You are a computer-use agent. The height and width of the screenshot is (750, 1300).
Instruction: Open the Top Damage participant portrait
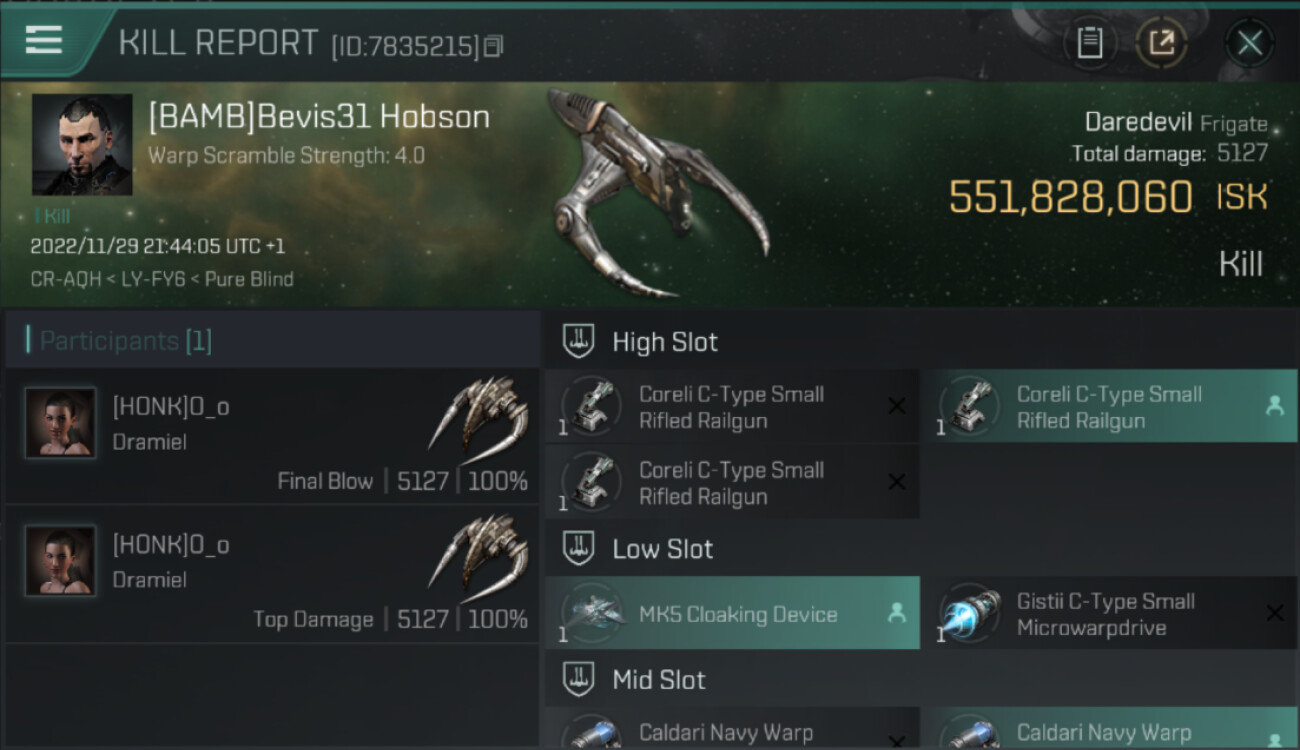tap(60, 561)
